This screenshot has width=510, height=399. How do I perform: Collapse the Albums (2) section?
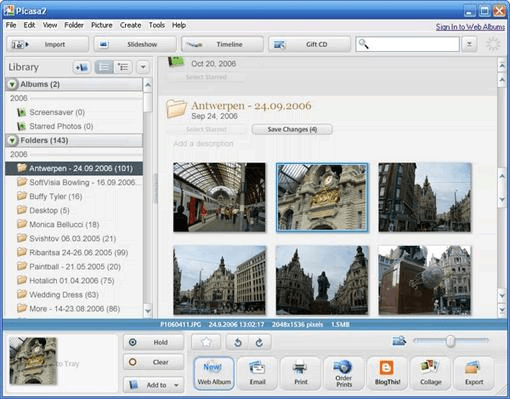(x=12, y=84)
